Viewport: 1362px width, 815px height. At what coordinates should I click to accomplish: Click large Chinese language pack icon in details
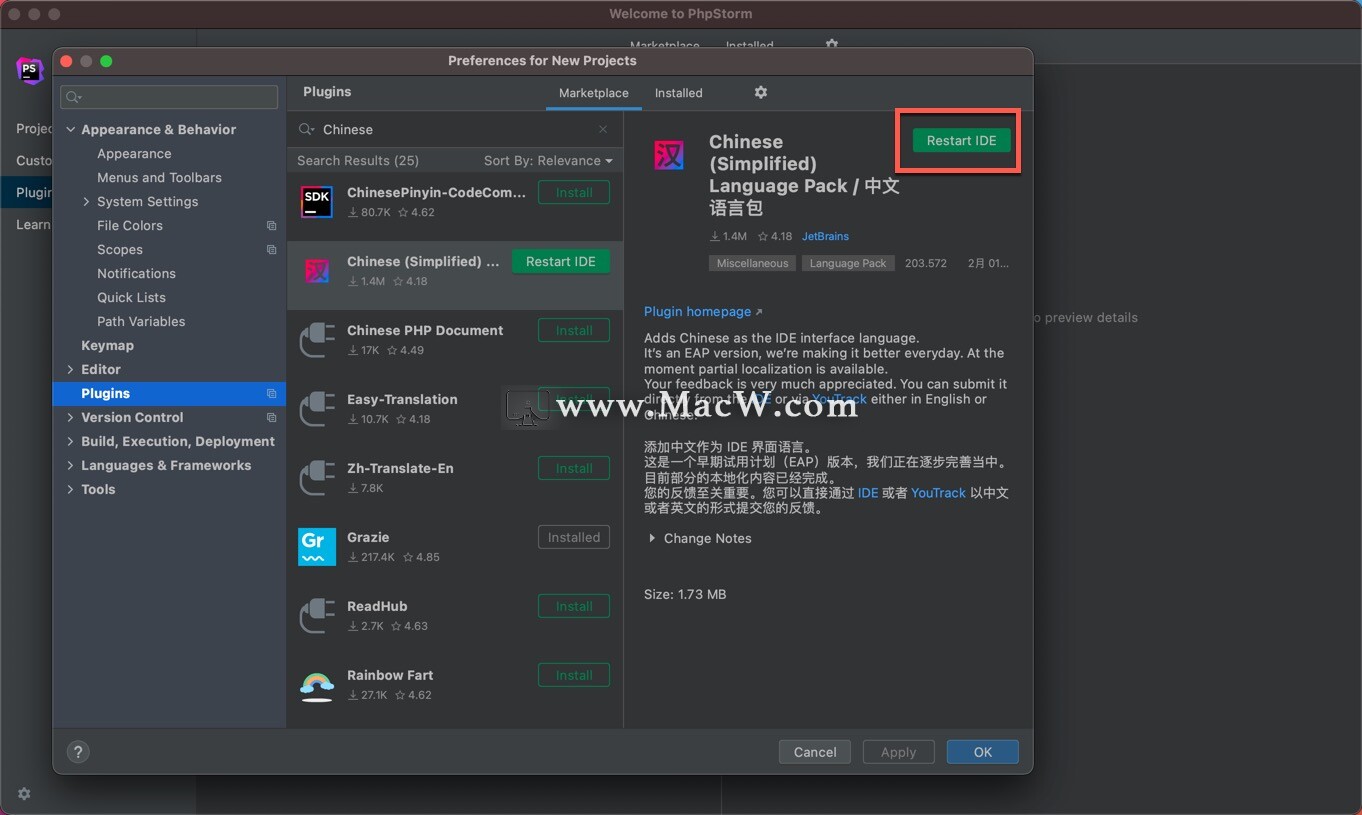click(669, 155)
